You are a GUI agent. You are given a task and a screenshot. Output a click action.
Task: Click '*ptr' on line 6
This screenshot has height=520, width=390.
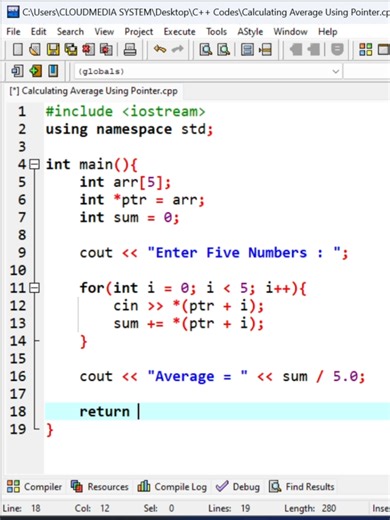(130, 200)
